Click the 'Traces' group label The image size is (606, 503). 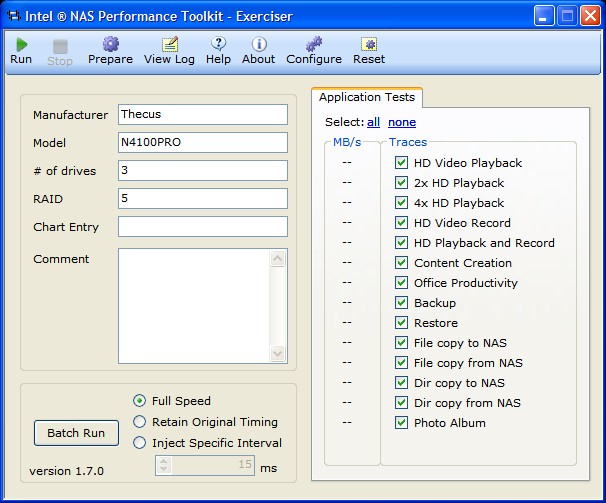408,142
